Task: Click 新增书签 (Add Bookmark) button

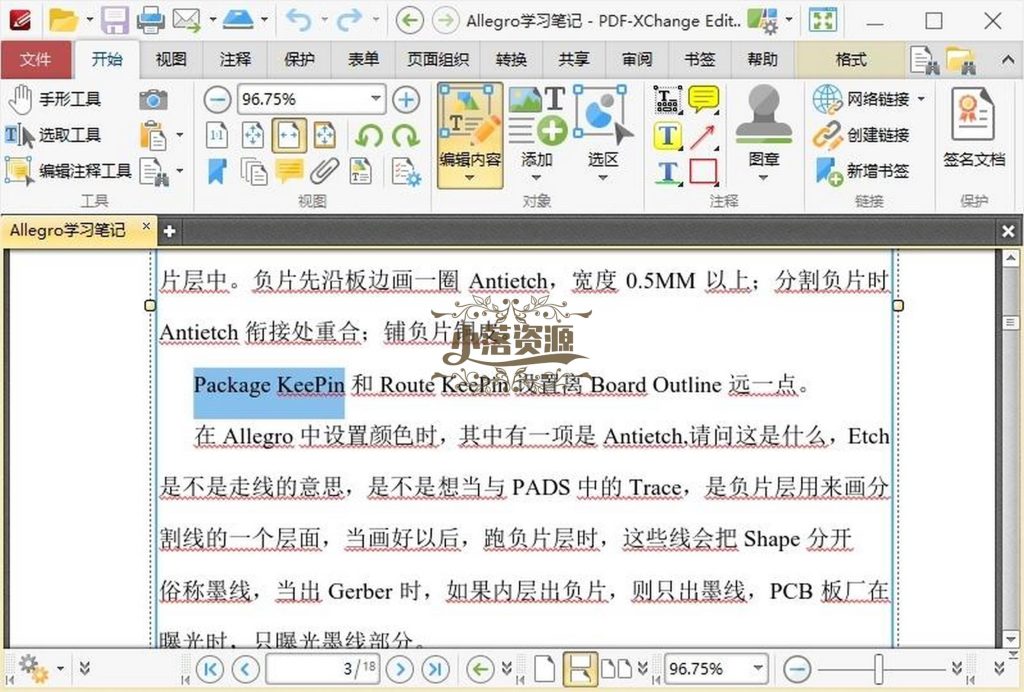Action: coord(861,171)
